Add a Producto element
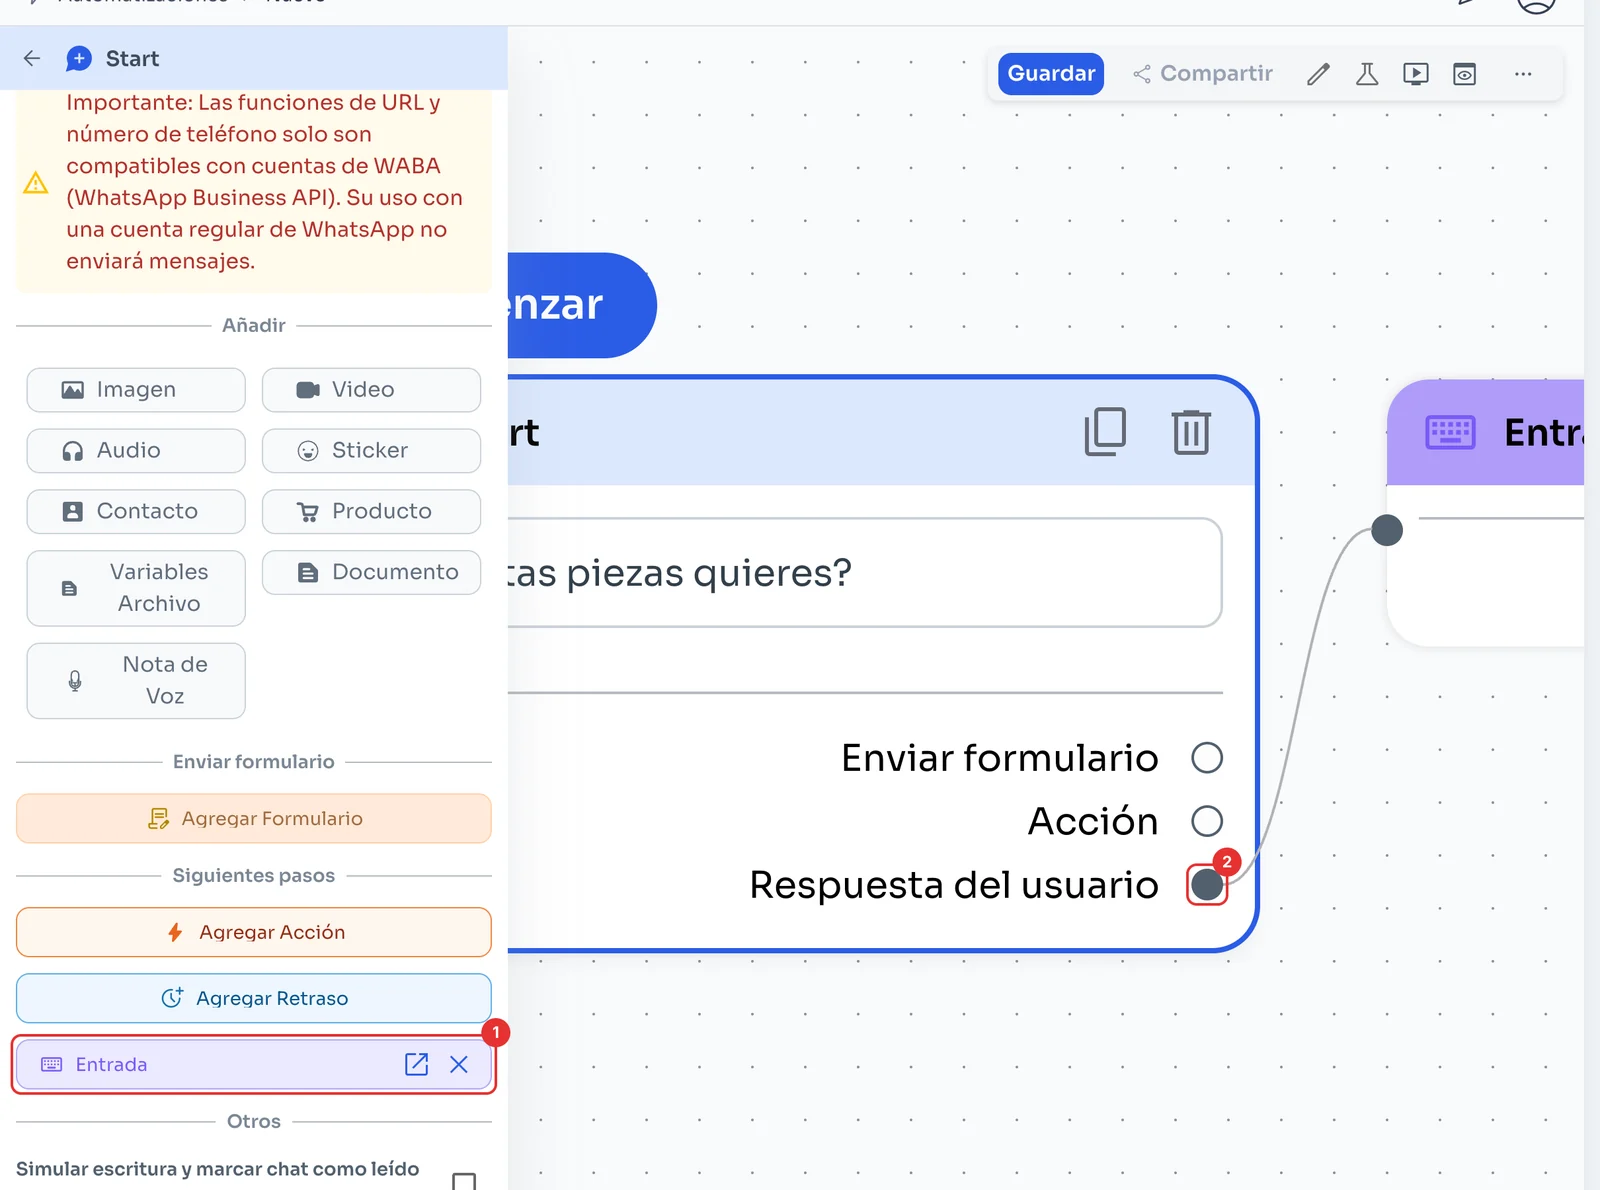The width and height of the screenshot is (1600, 1190). pos(371,512)
